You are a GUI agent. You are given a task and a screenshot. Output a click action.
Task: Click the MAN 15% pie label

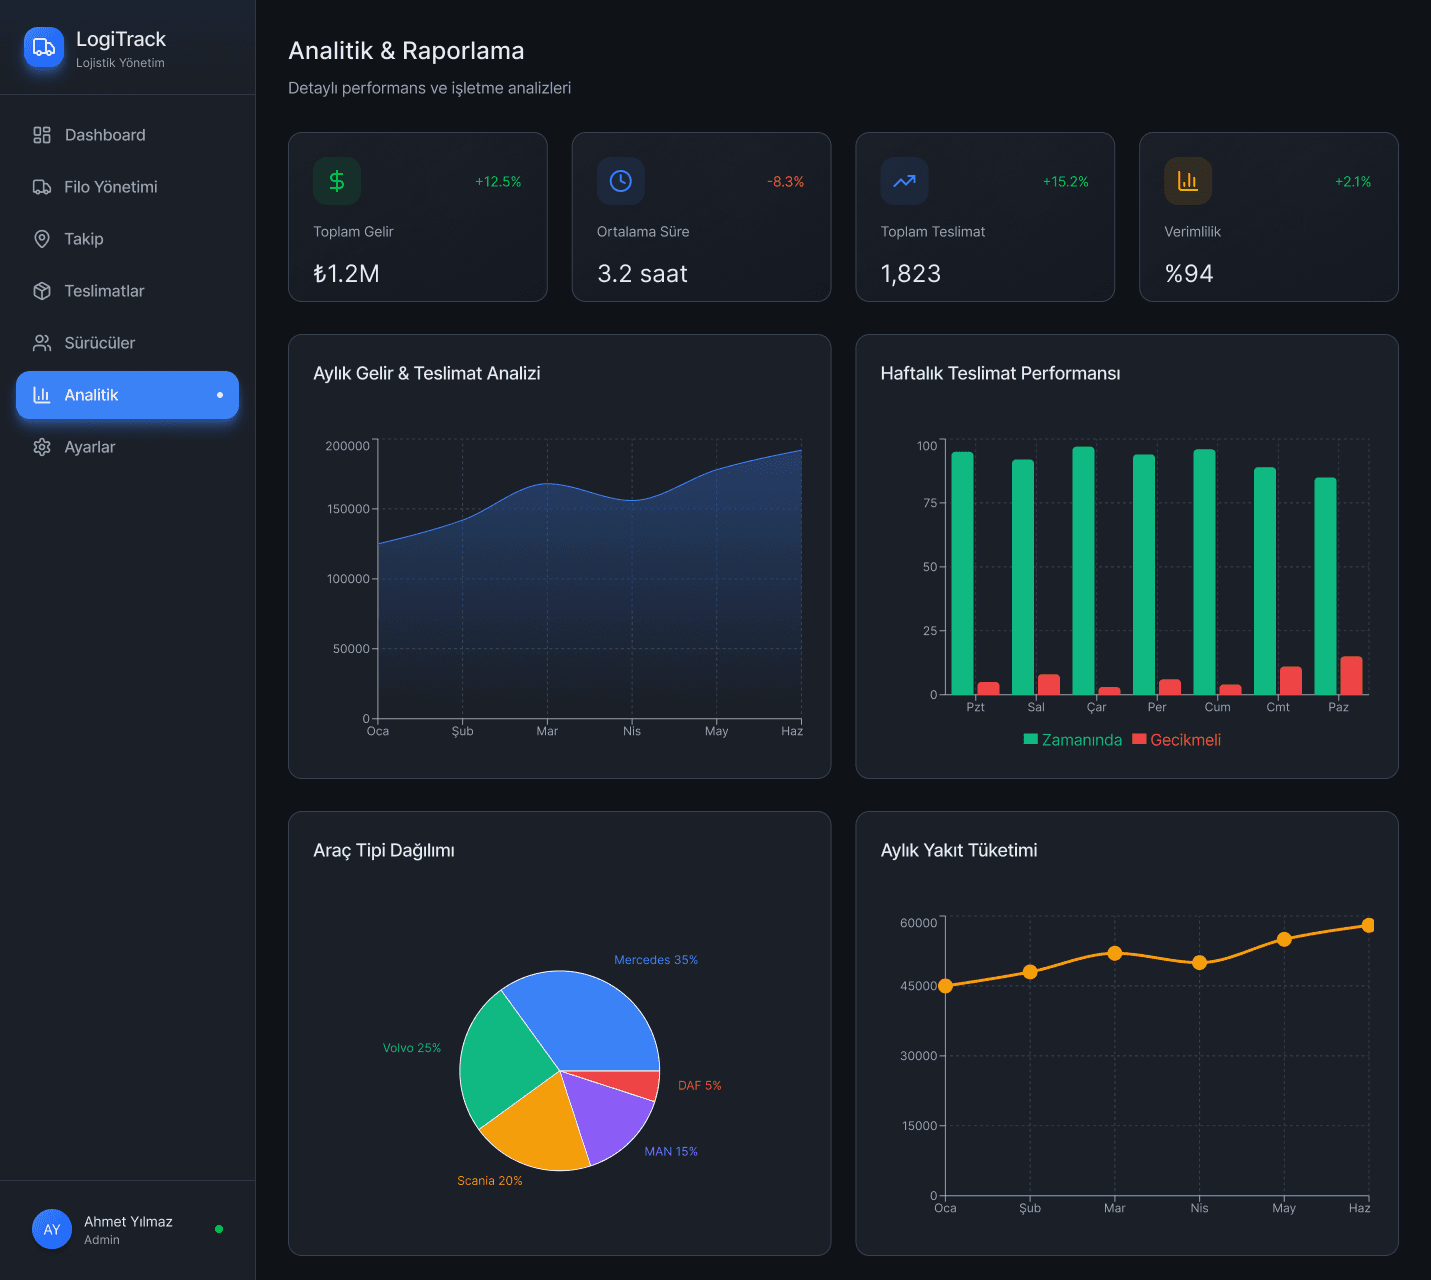671,1152
